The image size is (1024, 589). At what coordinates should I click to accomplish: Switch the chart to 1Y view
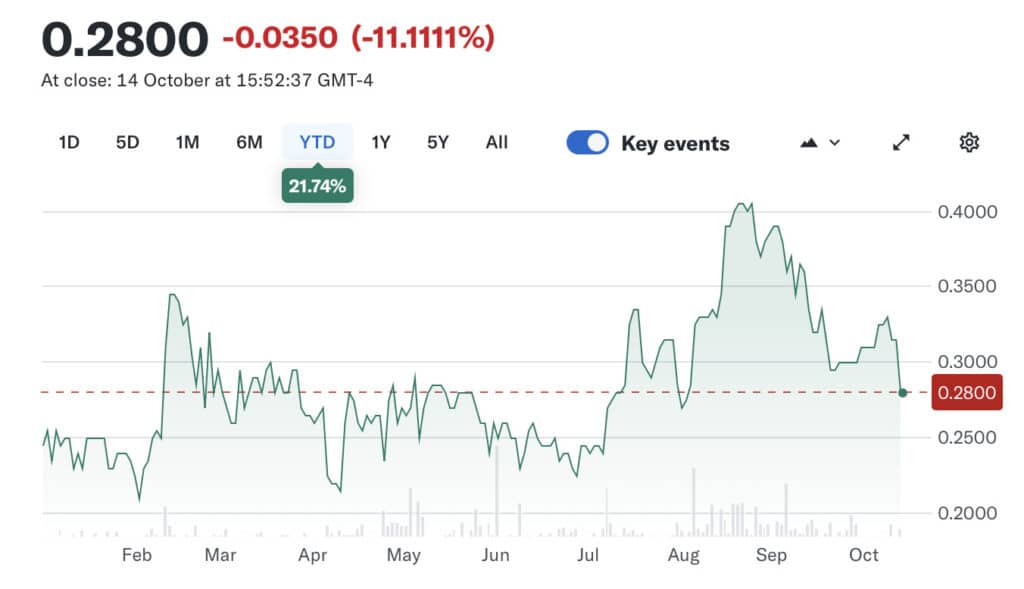coord(381,142)
